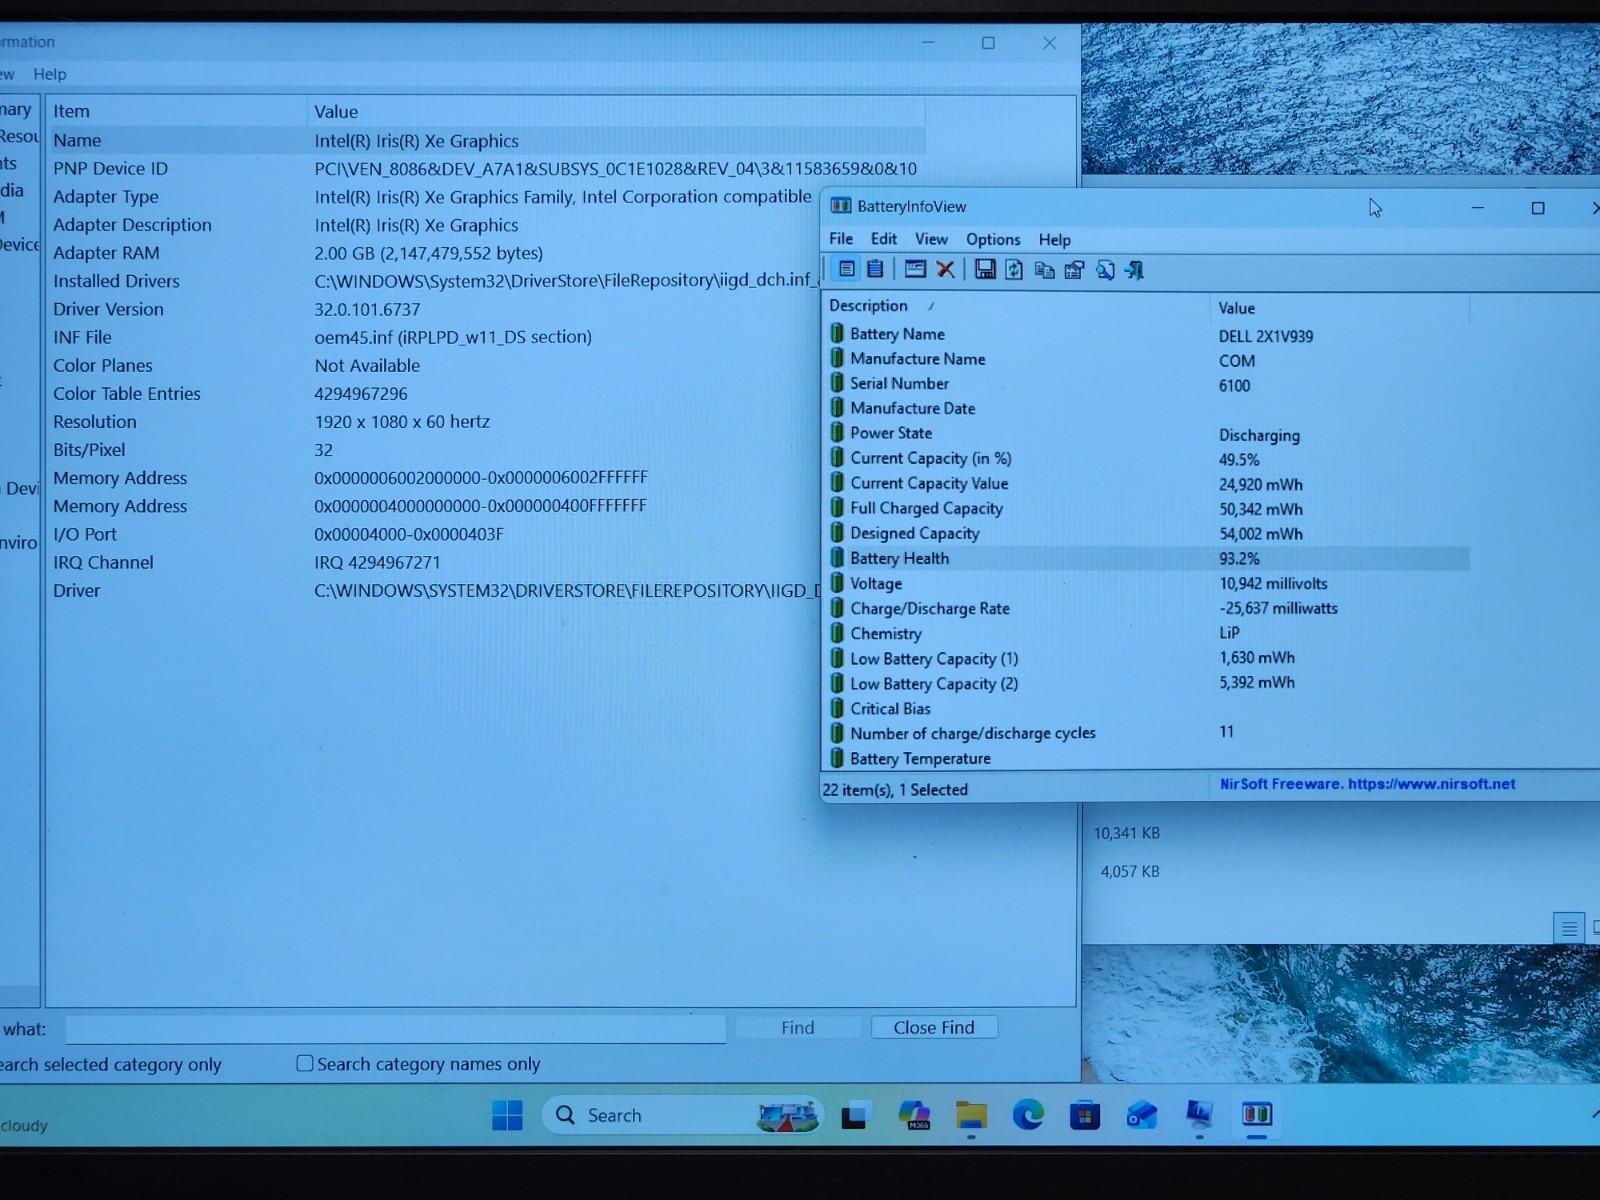Click battery icon beside Voltage row

click(837, 583)
